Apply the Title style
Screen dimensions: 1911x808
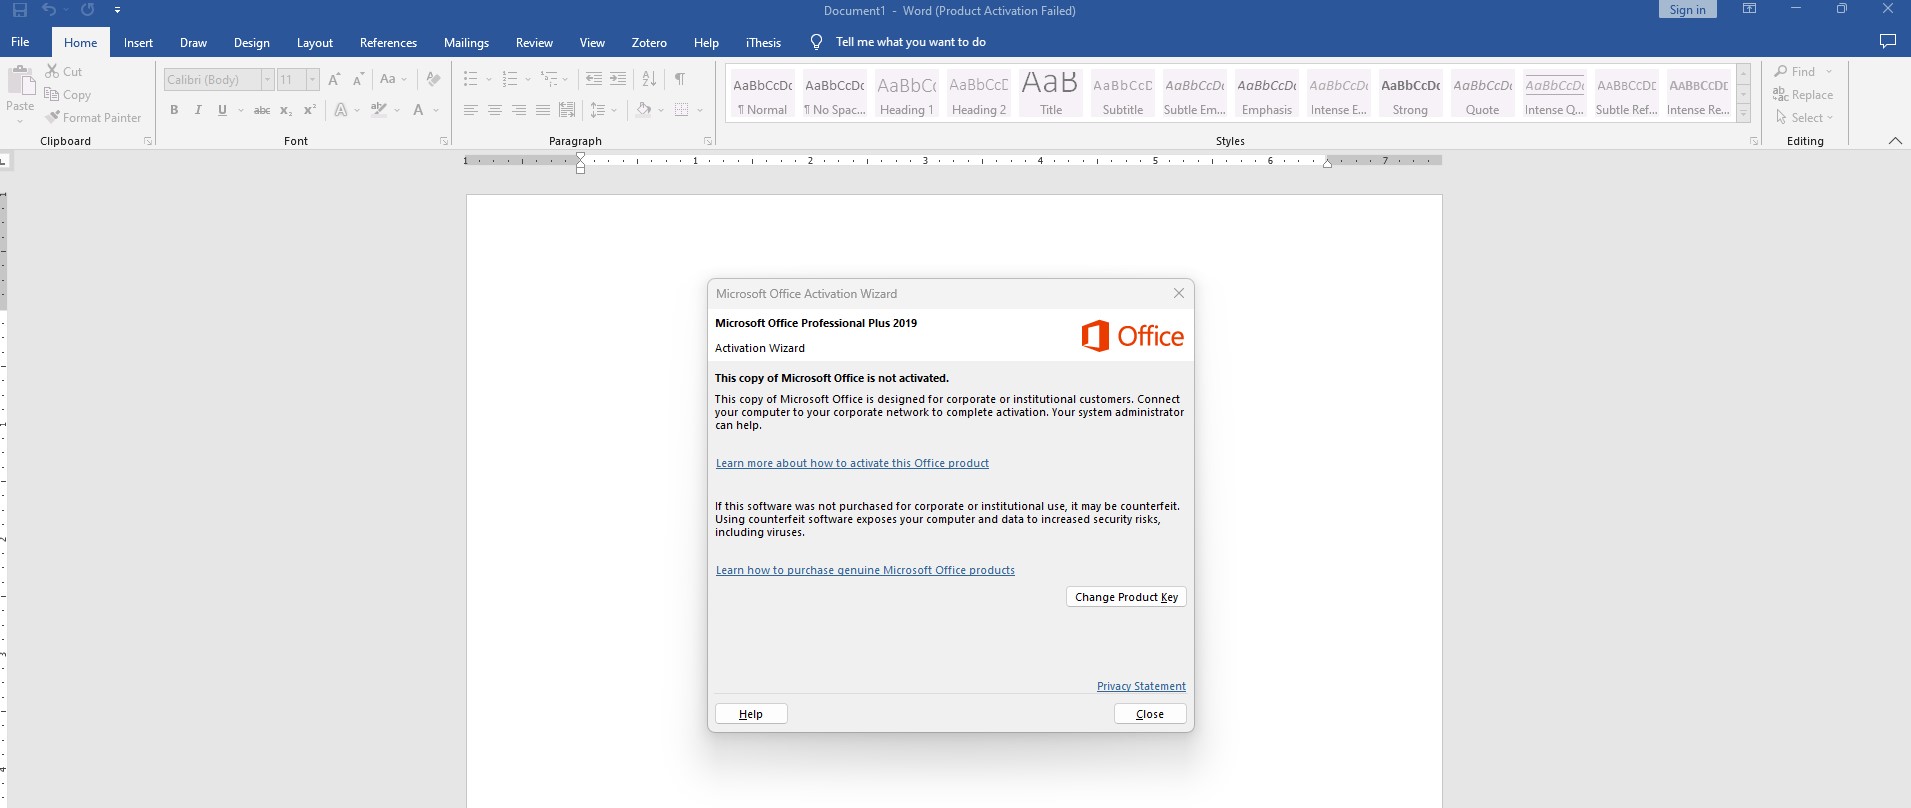pos(1050,93)
